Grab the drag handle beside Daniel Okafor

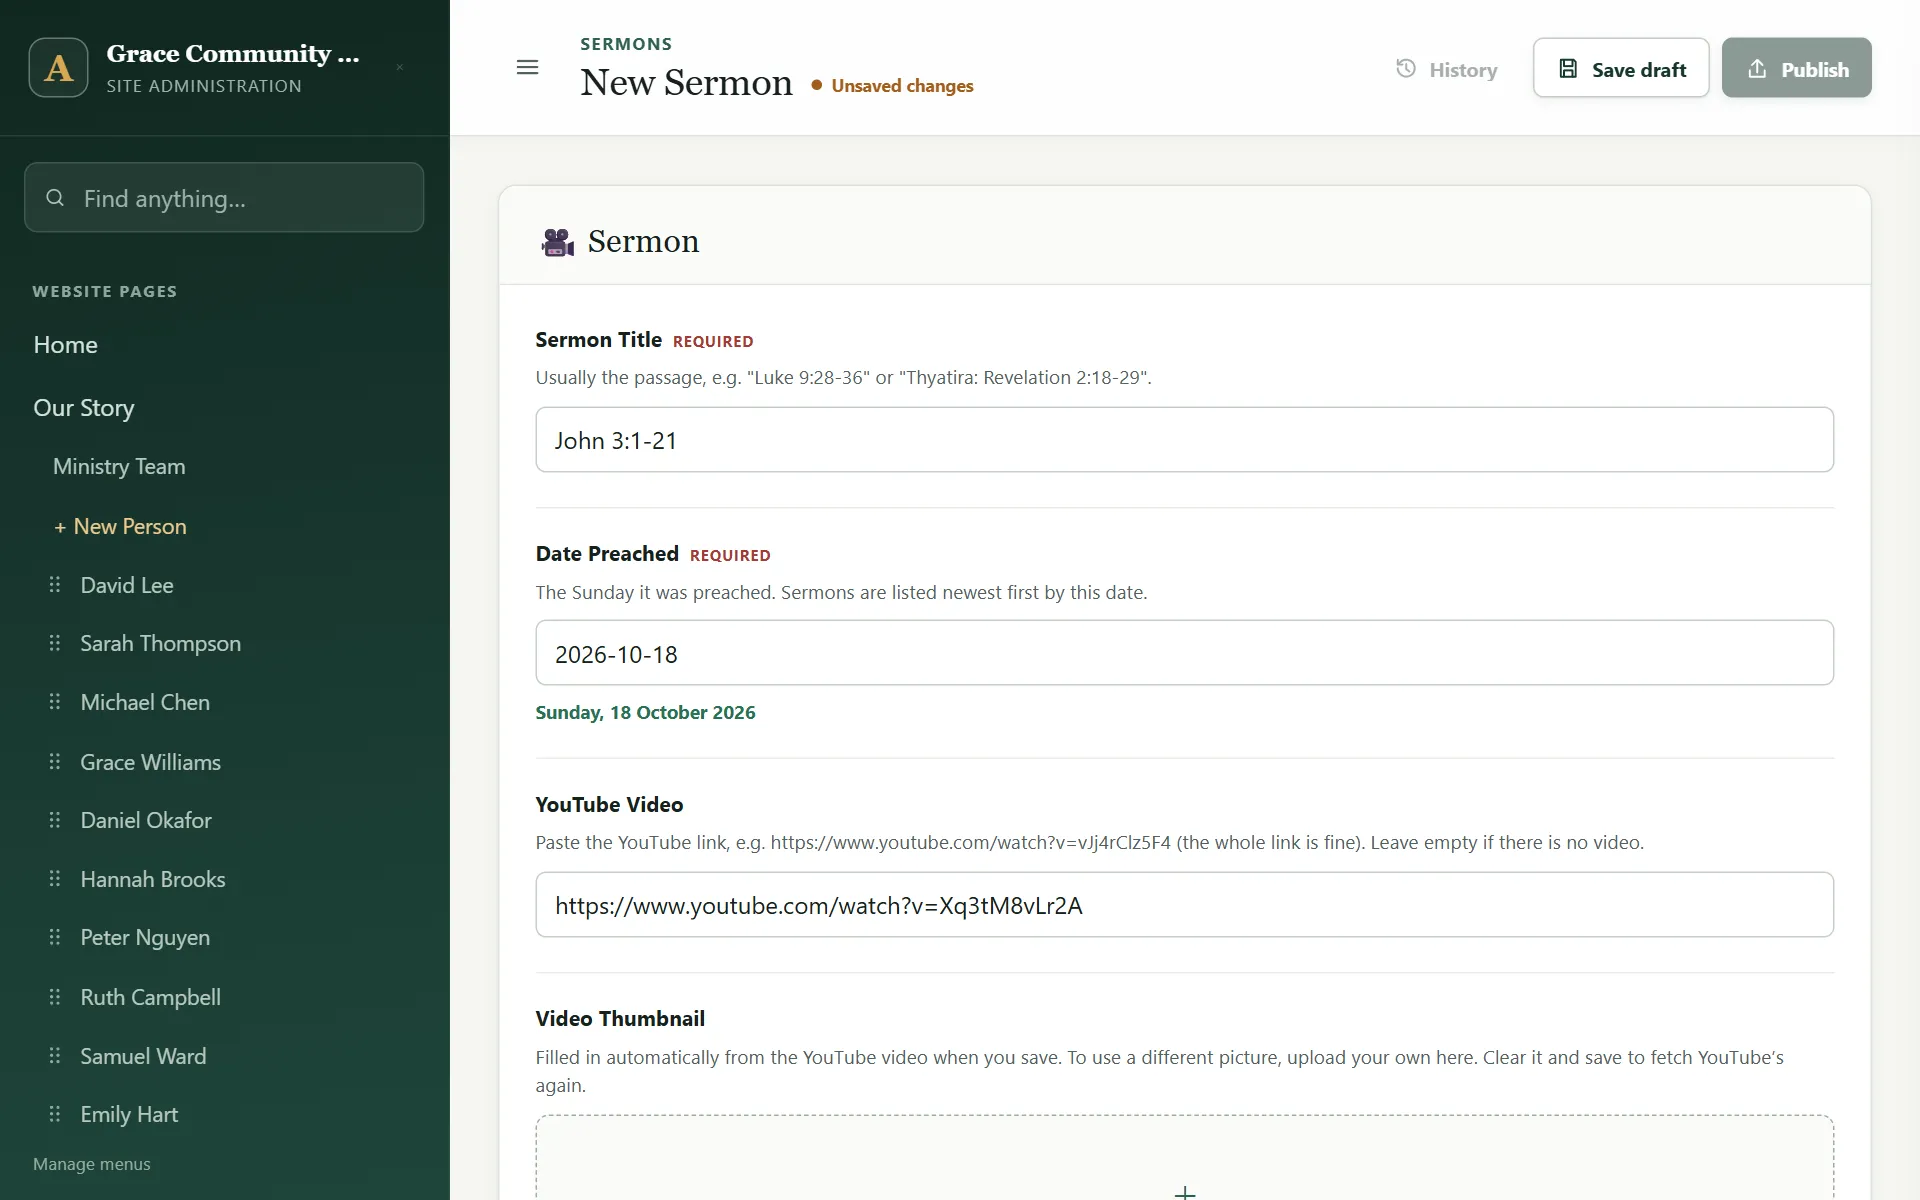point(55,820)
